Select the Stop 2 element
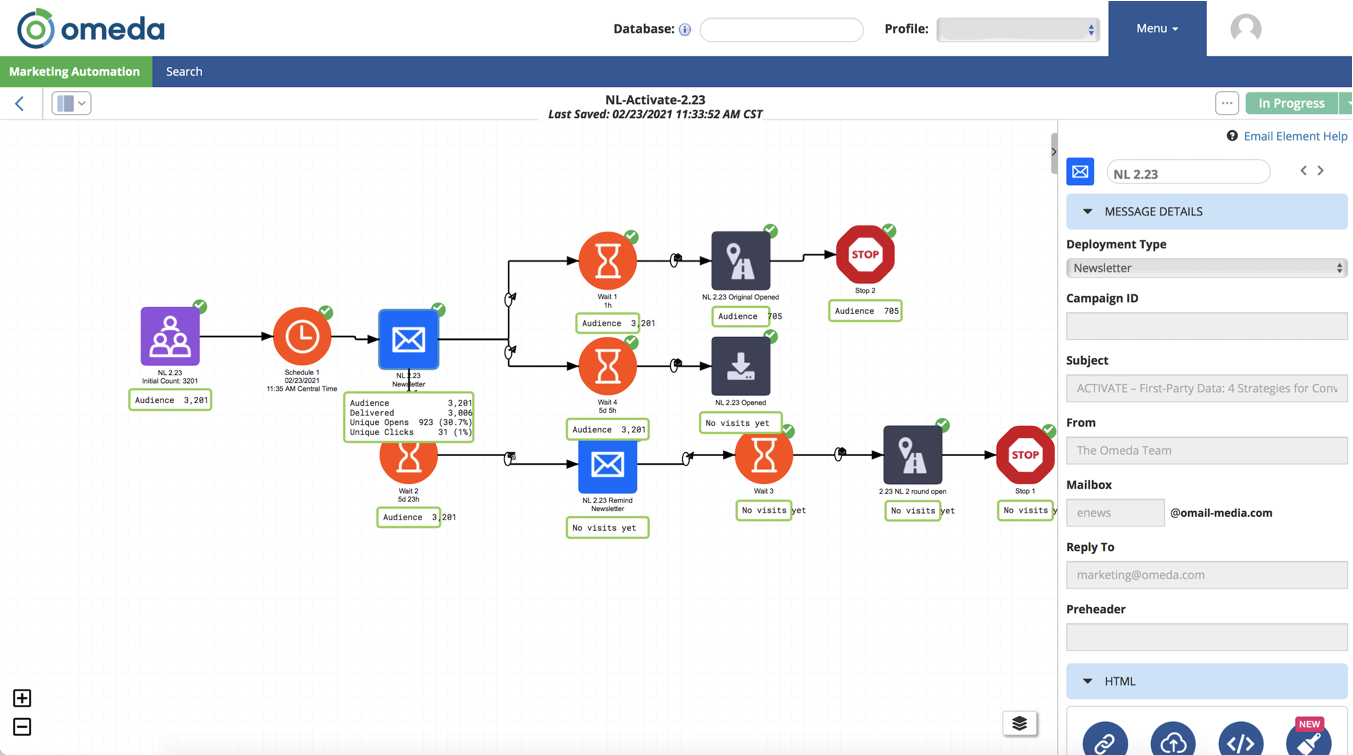 (x=864, y=255)
